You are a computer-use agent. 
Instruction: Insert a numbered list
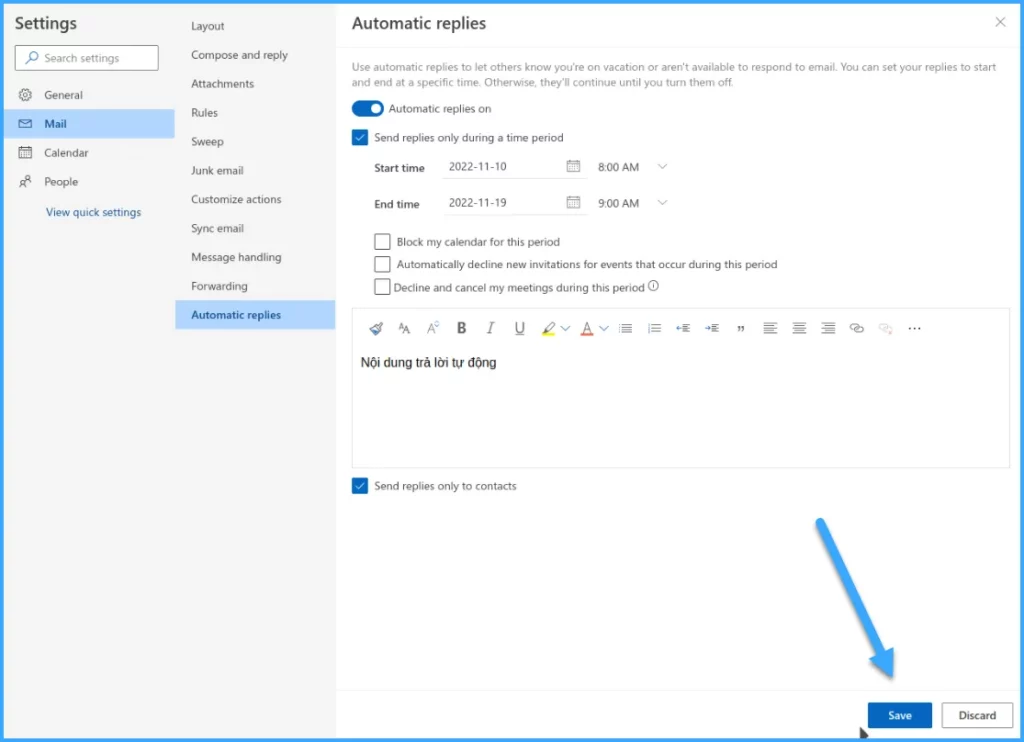click(655, 328)
